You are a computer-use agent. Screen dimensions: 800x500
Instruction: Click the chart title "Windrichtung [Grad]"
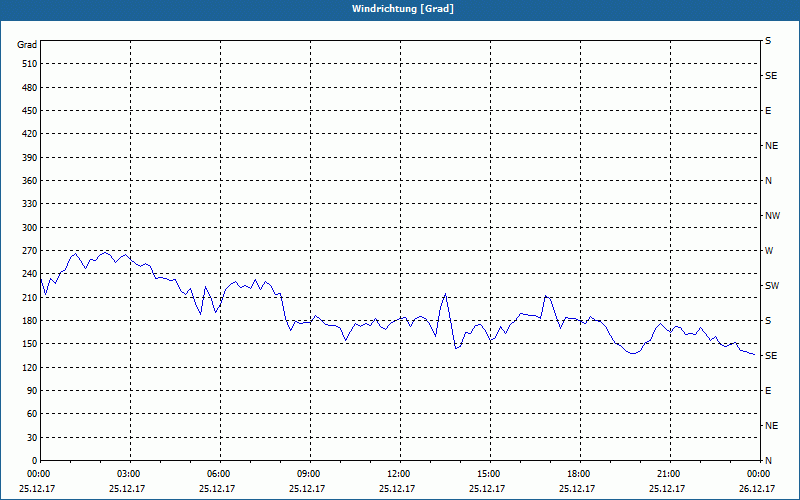(x=403, y=9)
